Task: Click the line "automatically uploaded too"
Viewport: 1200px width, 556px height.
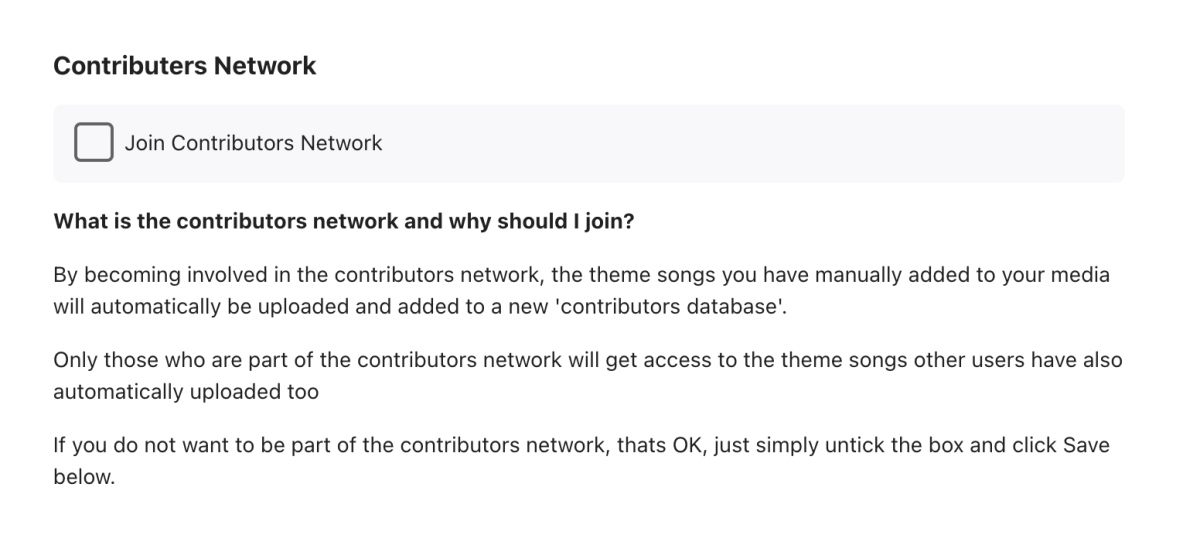Action: [186, 392]
